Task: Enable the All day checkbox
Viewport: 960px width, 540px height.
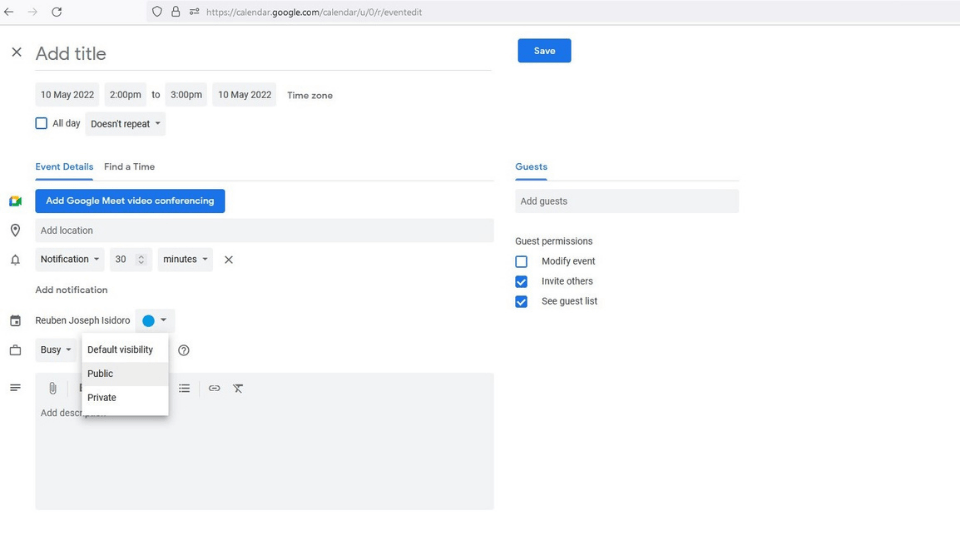Action: coord(41,123)
